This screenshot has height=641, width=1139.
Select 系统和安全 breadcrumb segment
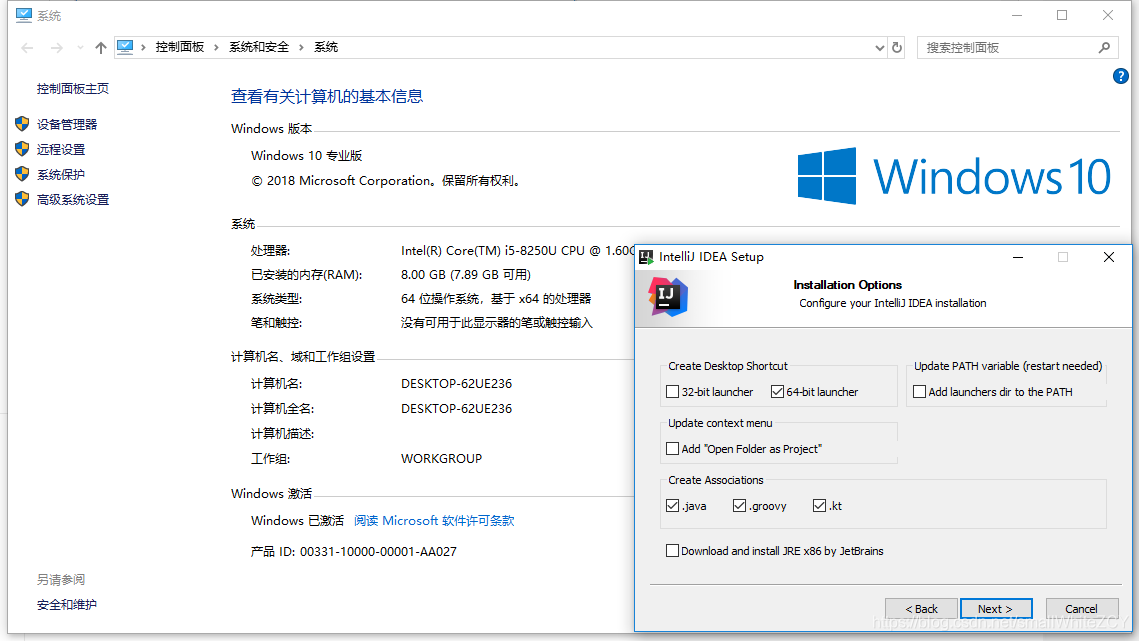tap(259, 47)
